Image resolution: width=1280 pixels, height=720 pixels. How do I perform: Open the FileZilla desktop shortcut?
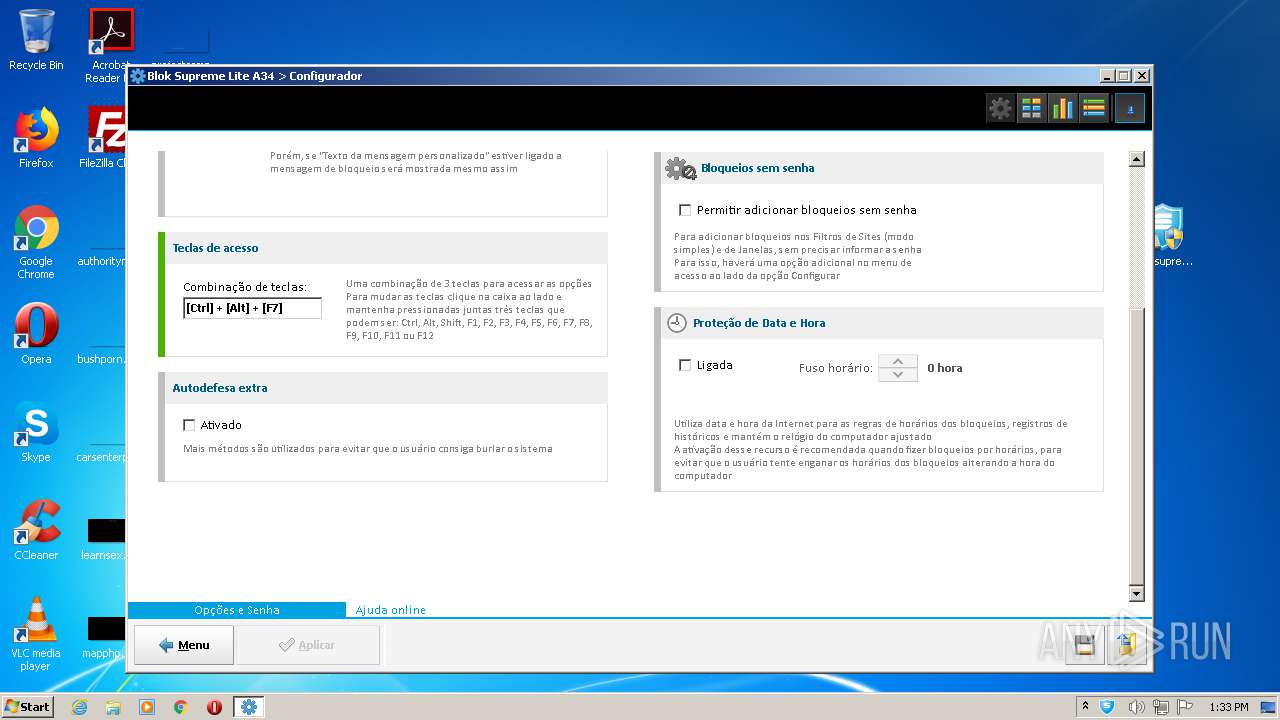pyautogui.click(x=107, y=138)
